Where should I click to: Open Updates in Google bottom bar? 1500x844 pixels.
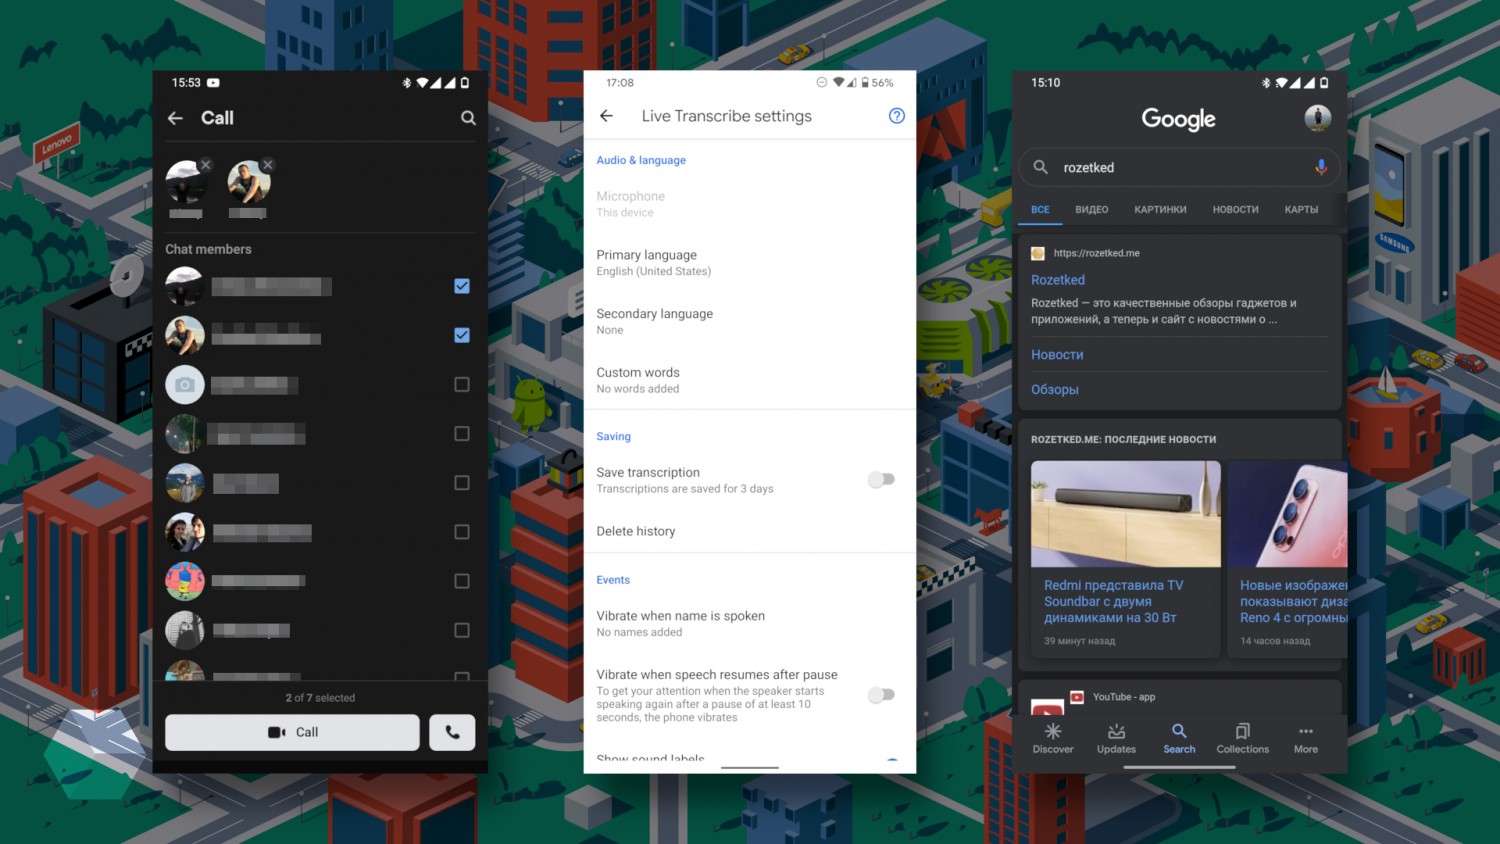click(1116, 739)
